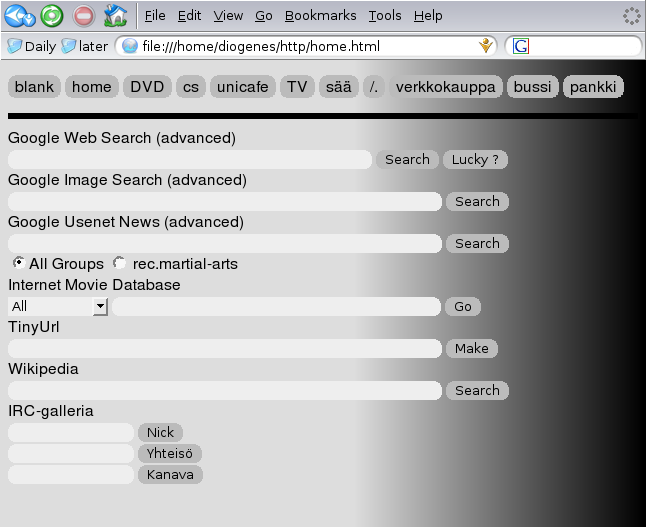The height and width of the screenshot is (527, 646).
Task: Click the Yhteisö button
Action: coord(170,454)
